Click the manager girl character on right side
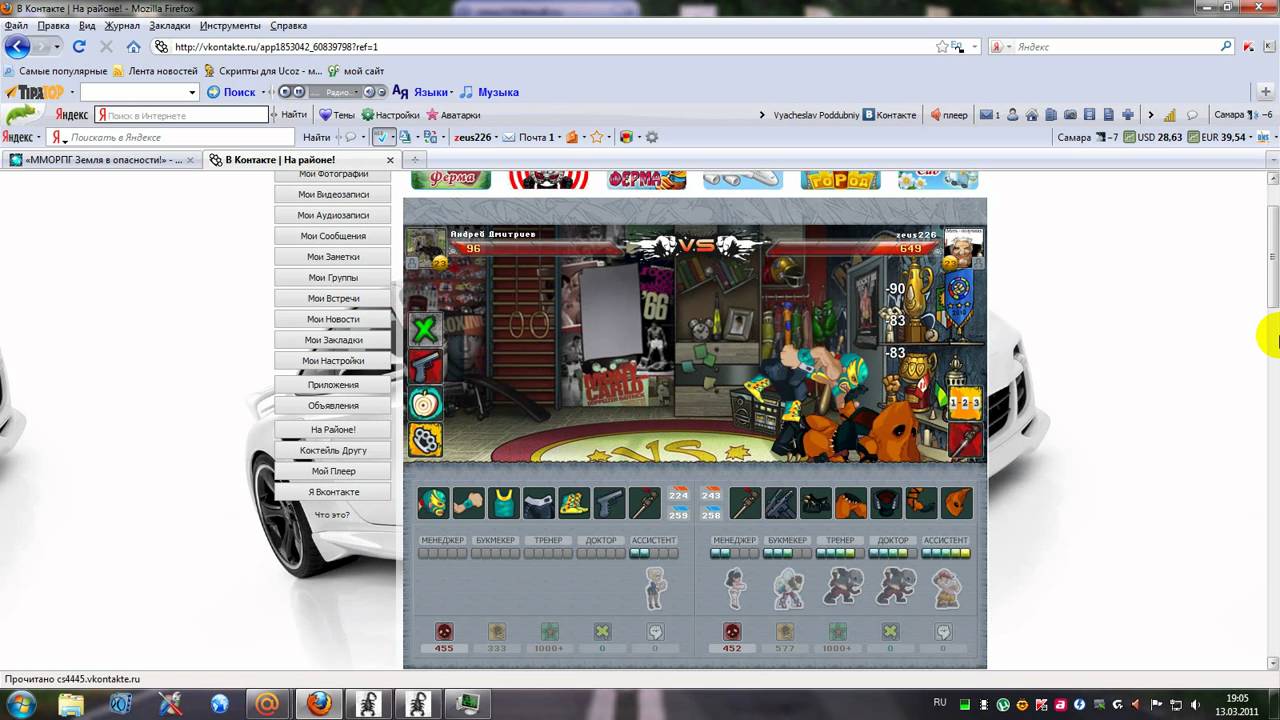This screenshot has width=1280, height=720. 735,588
